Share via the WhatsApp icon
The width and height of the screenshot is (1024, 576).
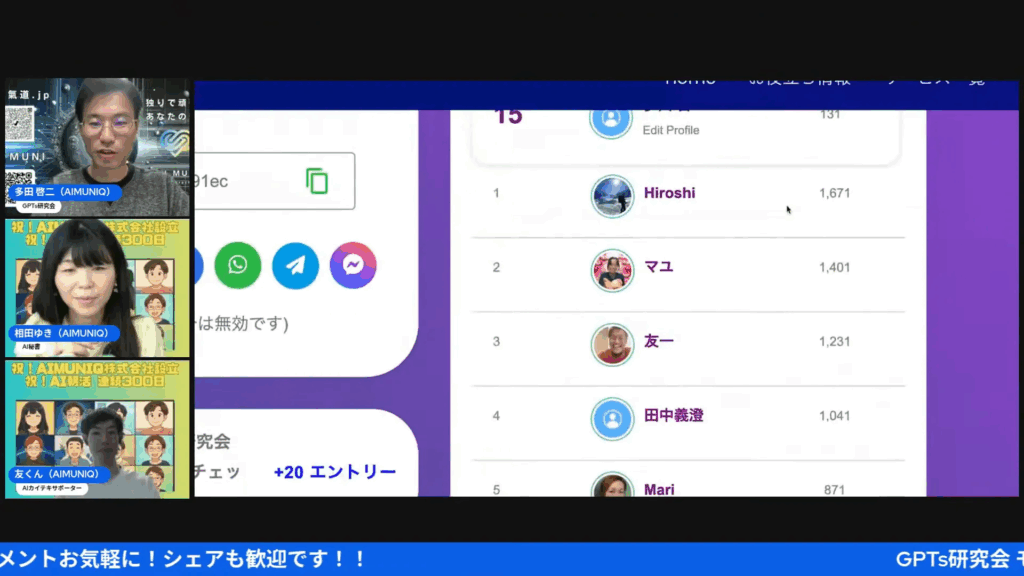click(x=238, y=265)
